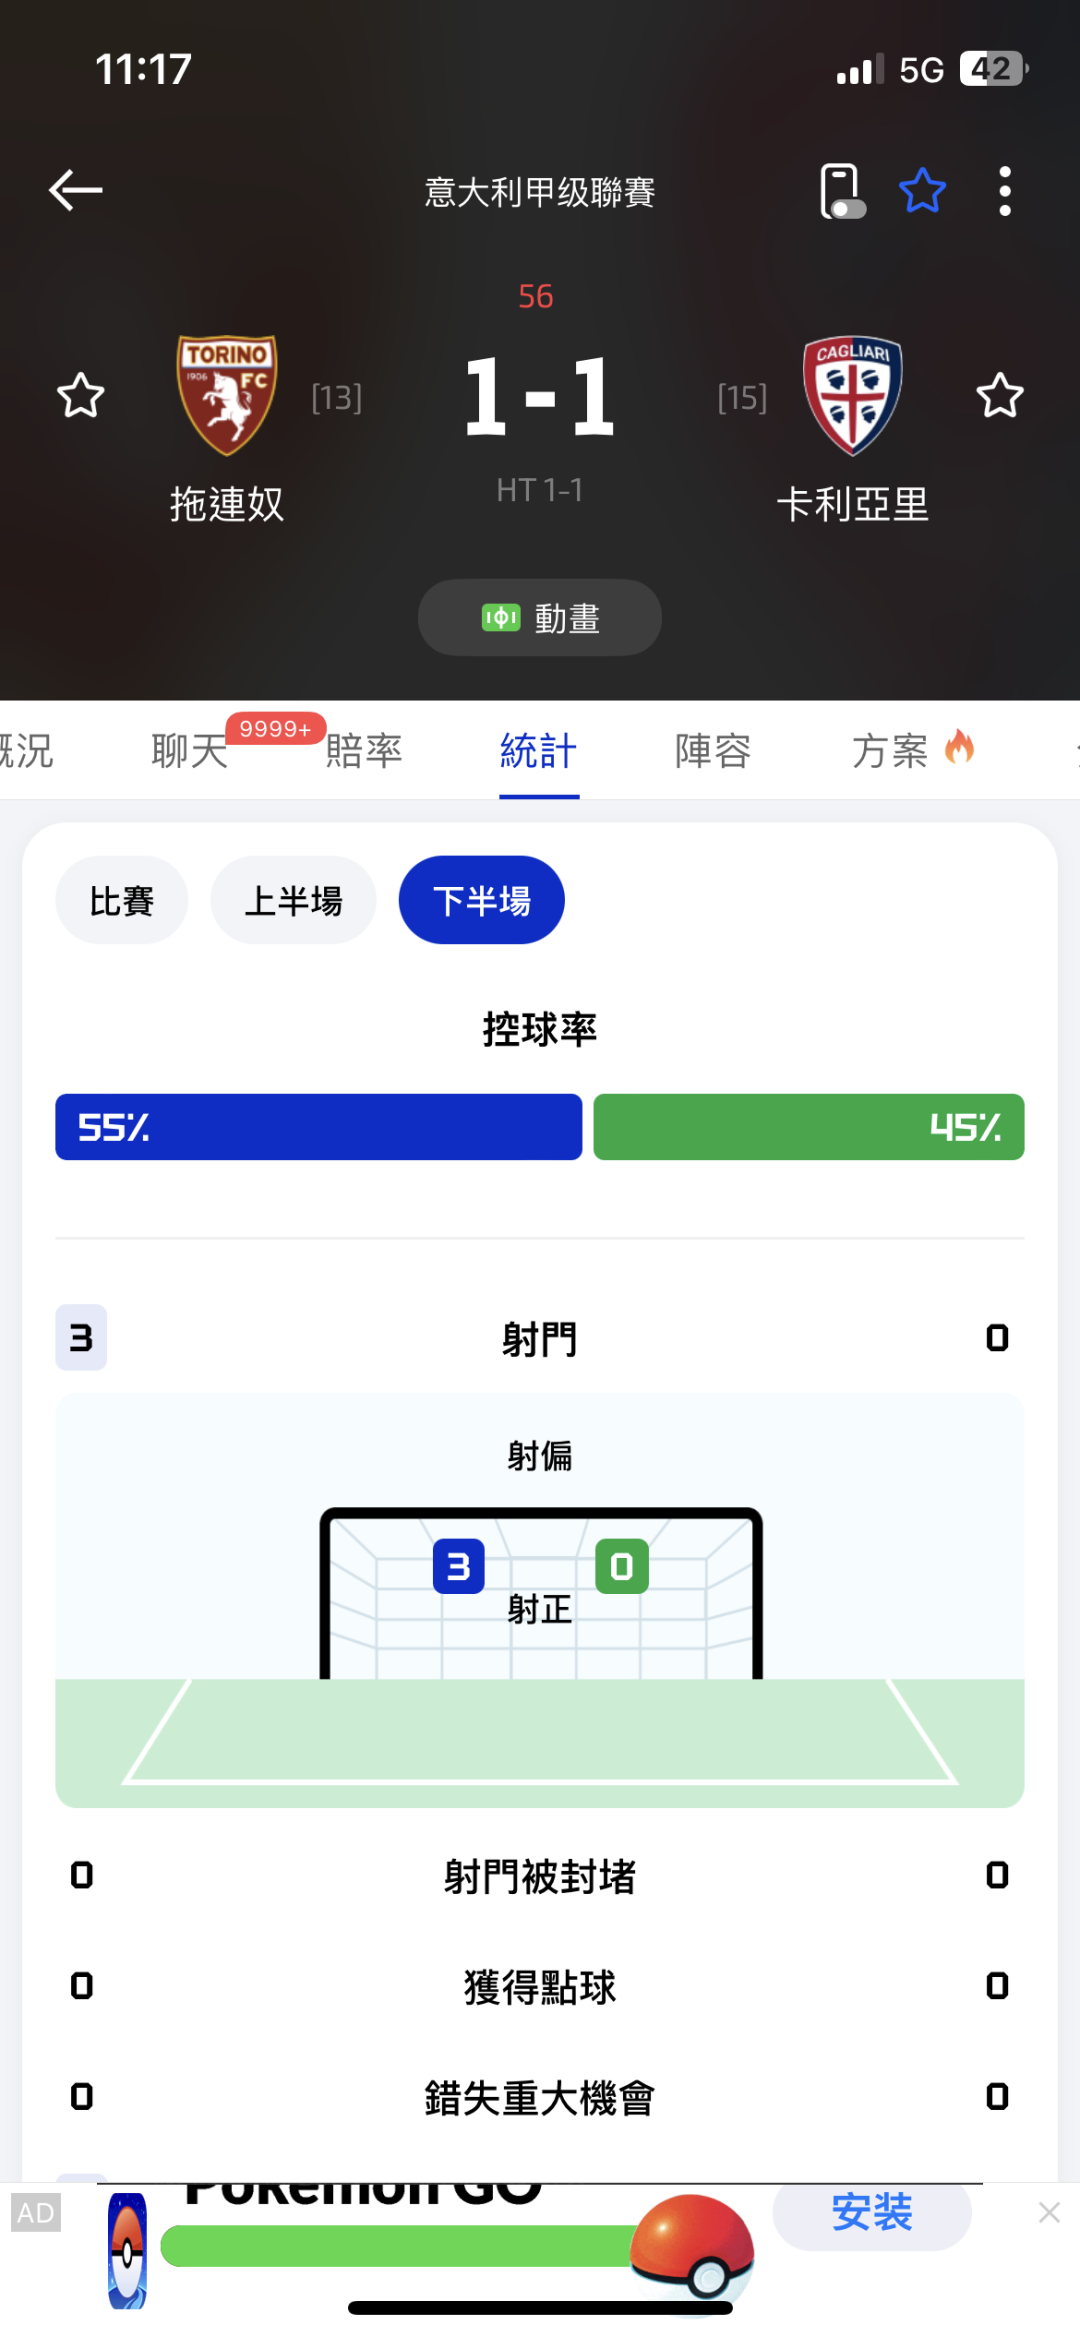Screen dimensions: 1080x2337
Task: Toggle the blue favorite match star
Action: (x=922, y=190)
